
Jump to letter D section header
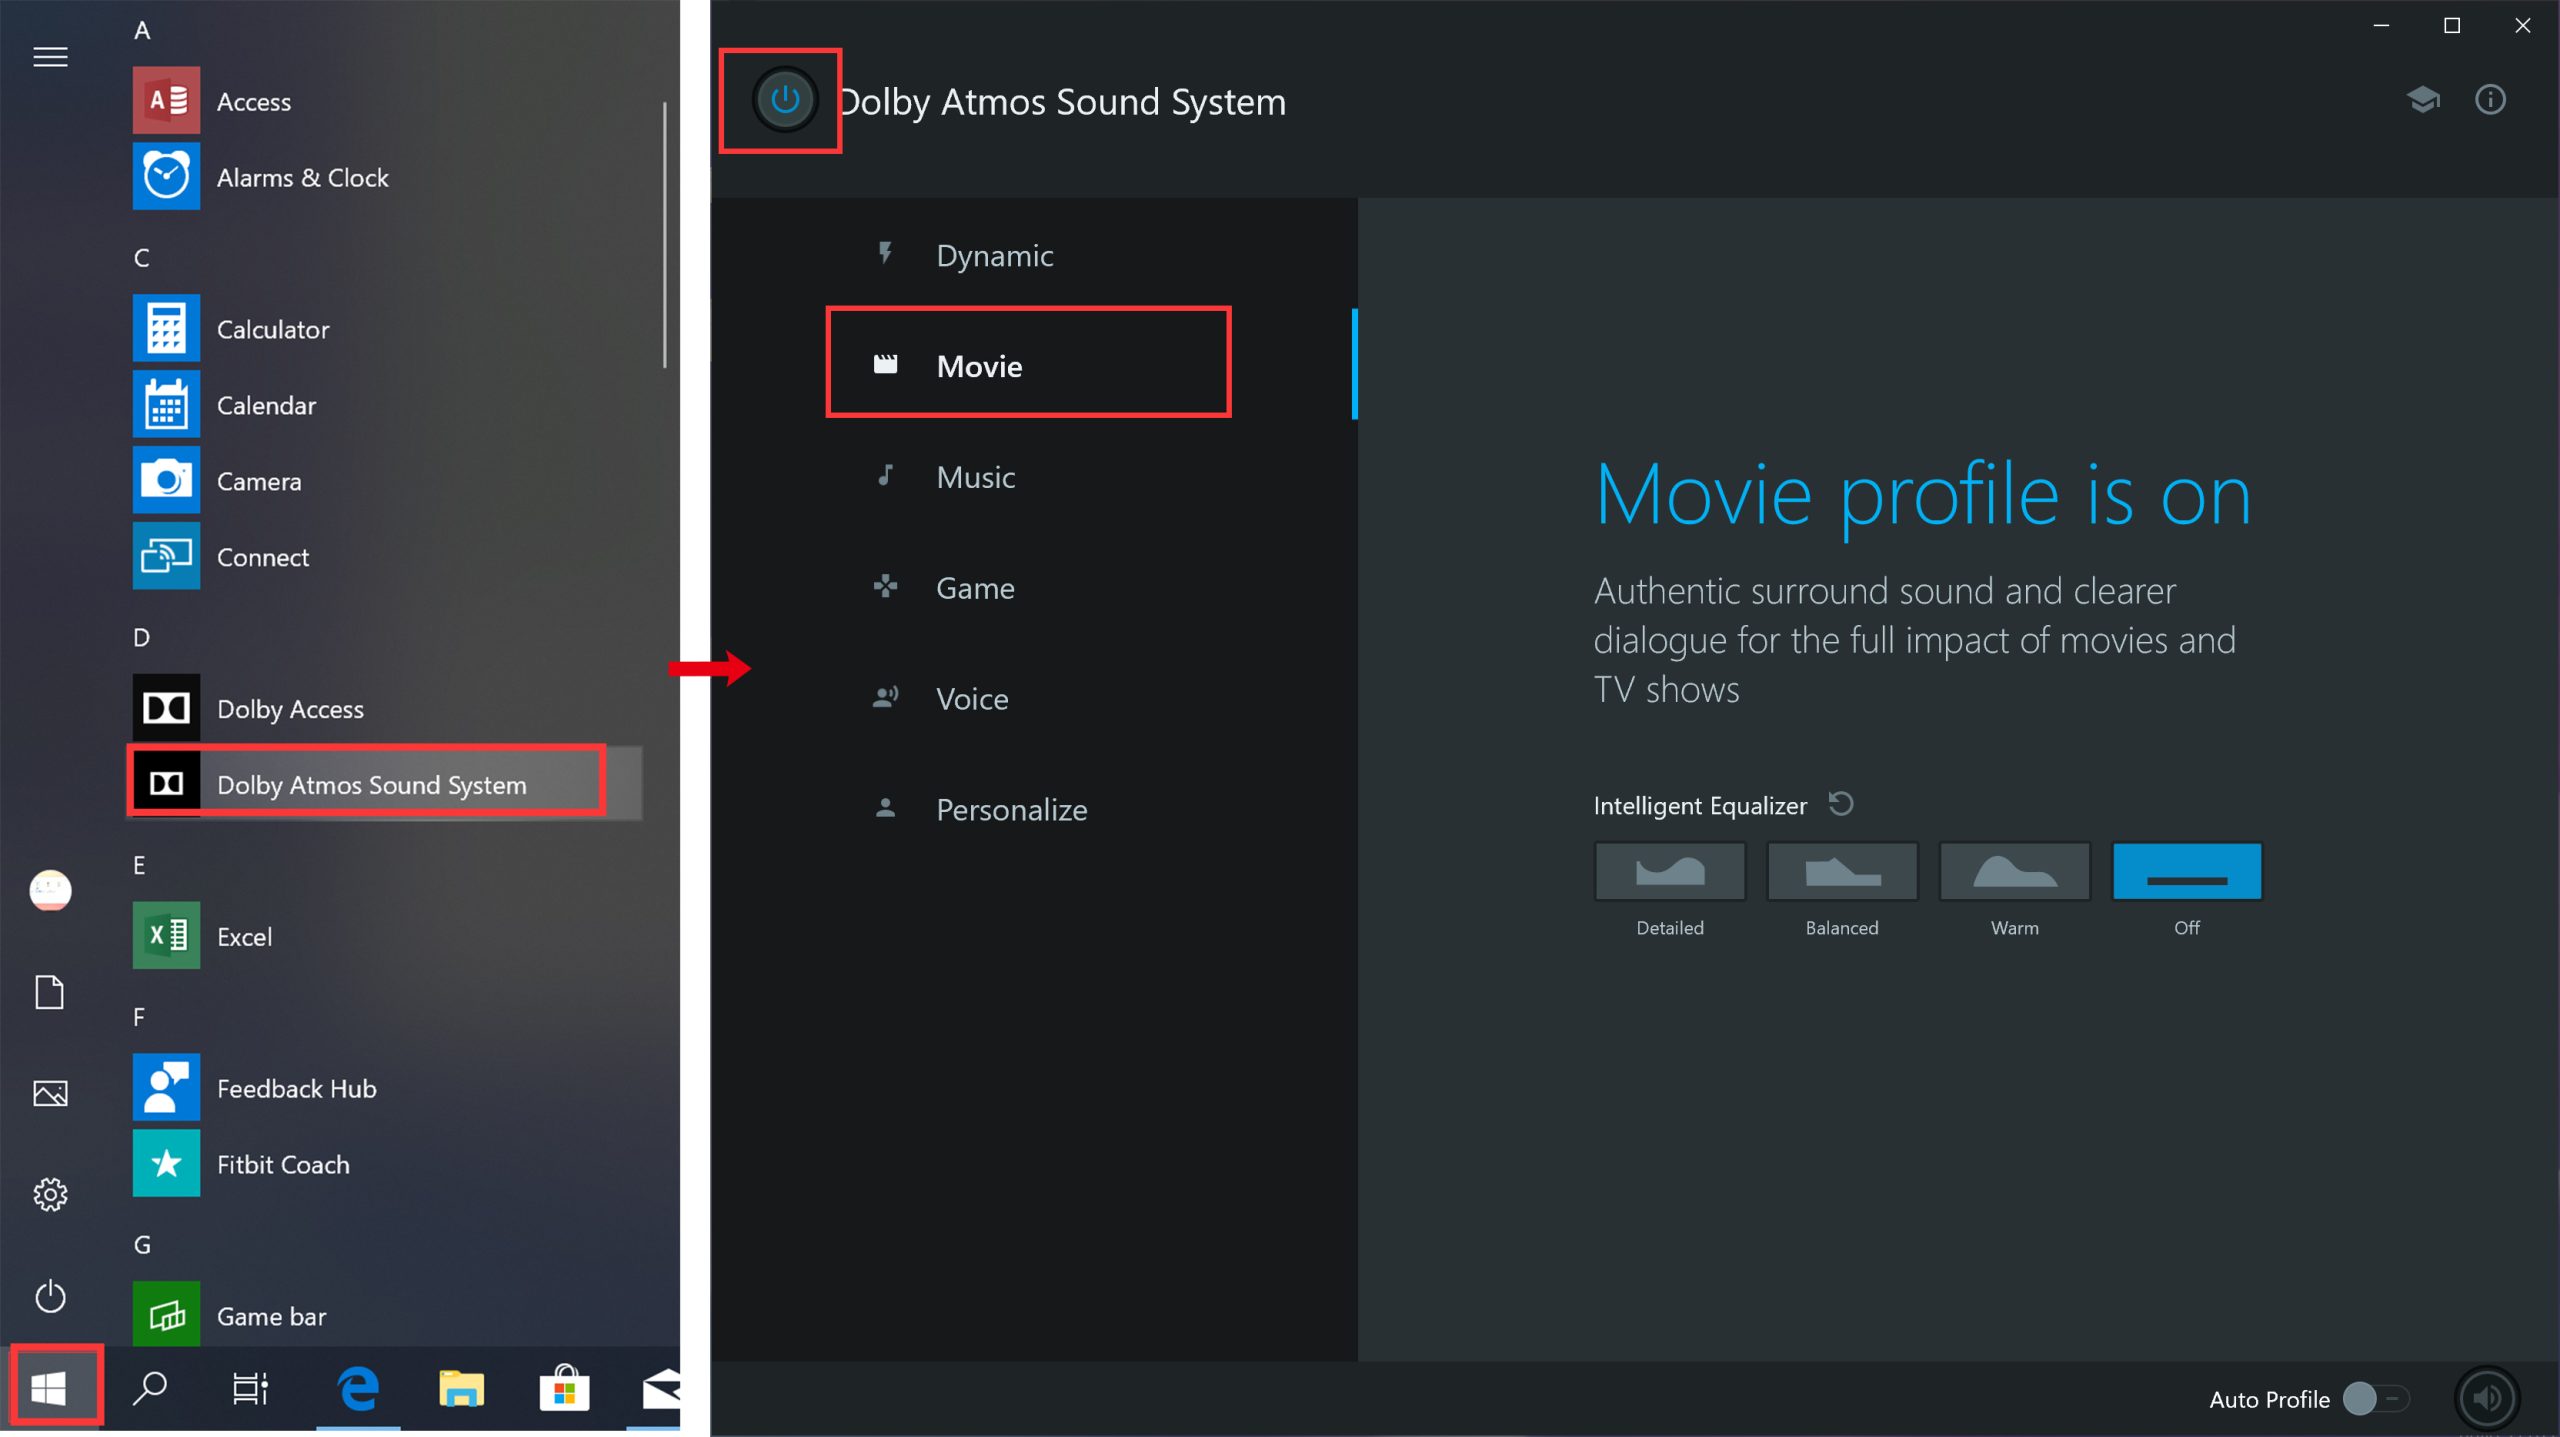coord(142,637)
